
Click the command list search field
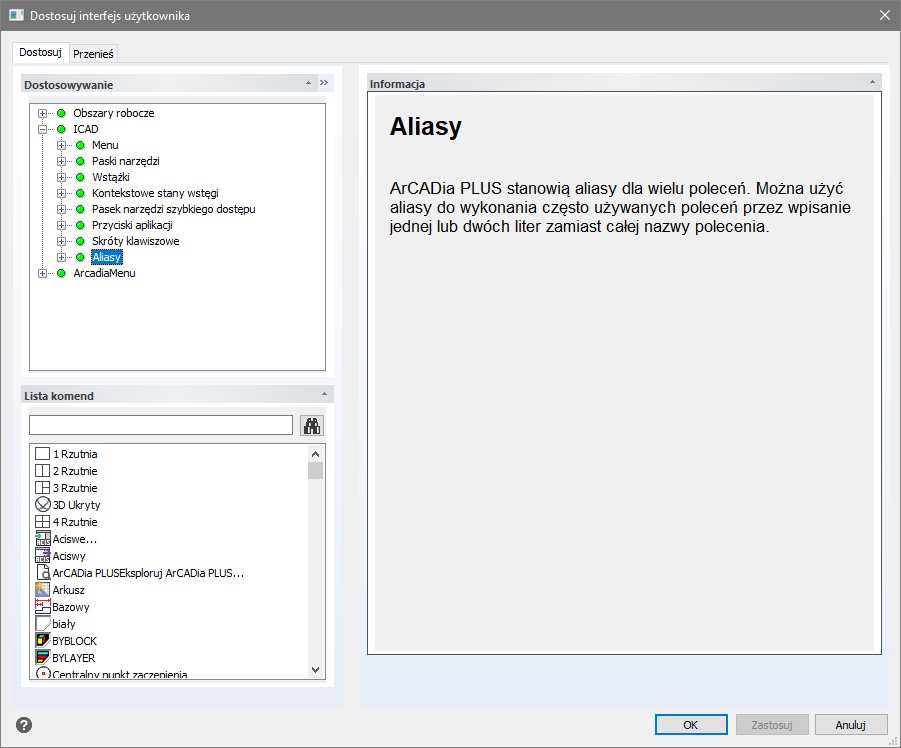coord(160,425)
